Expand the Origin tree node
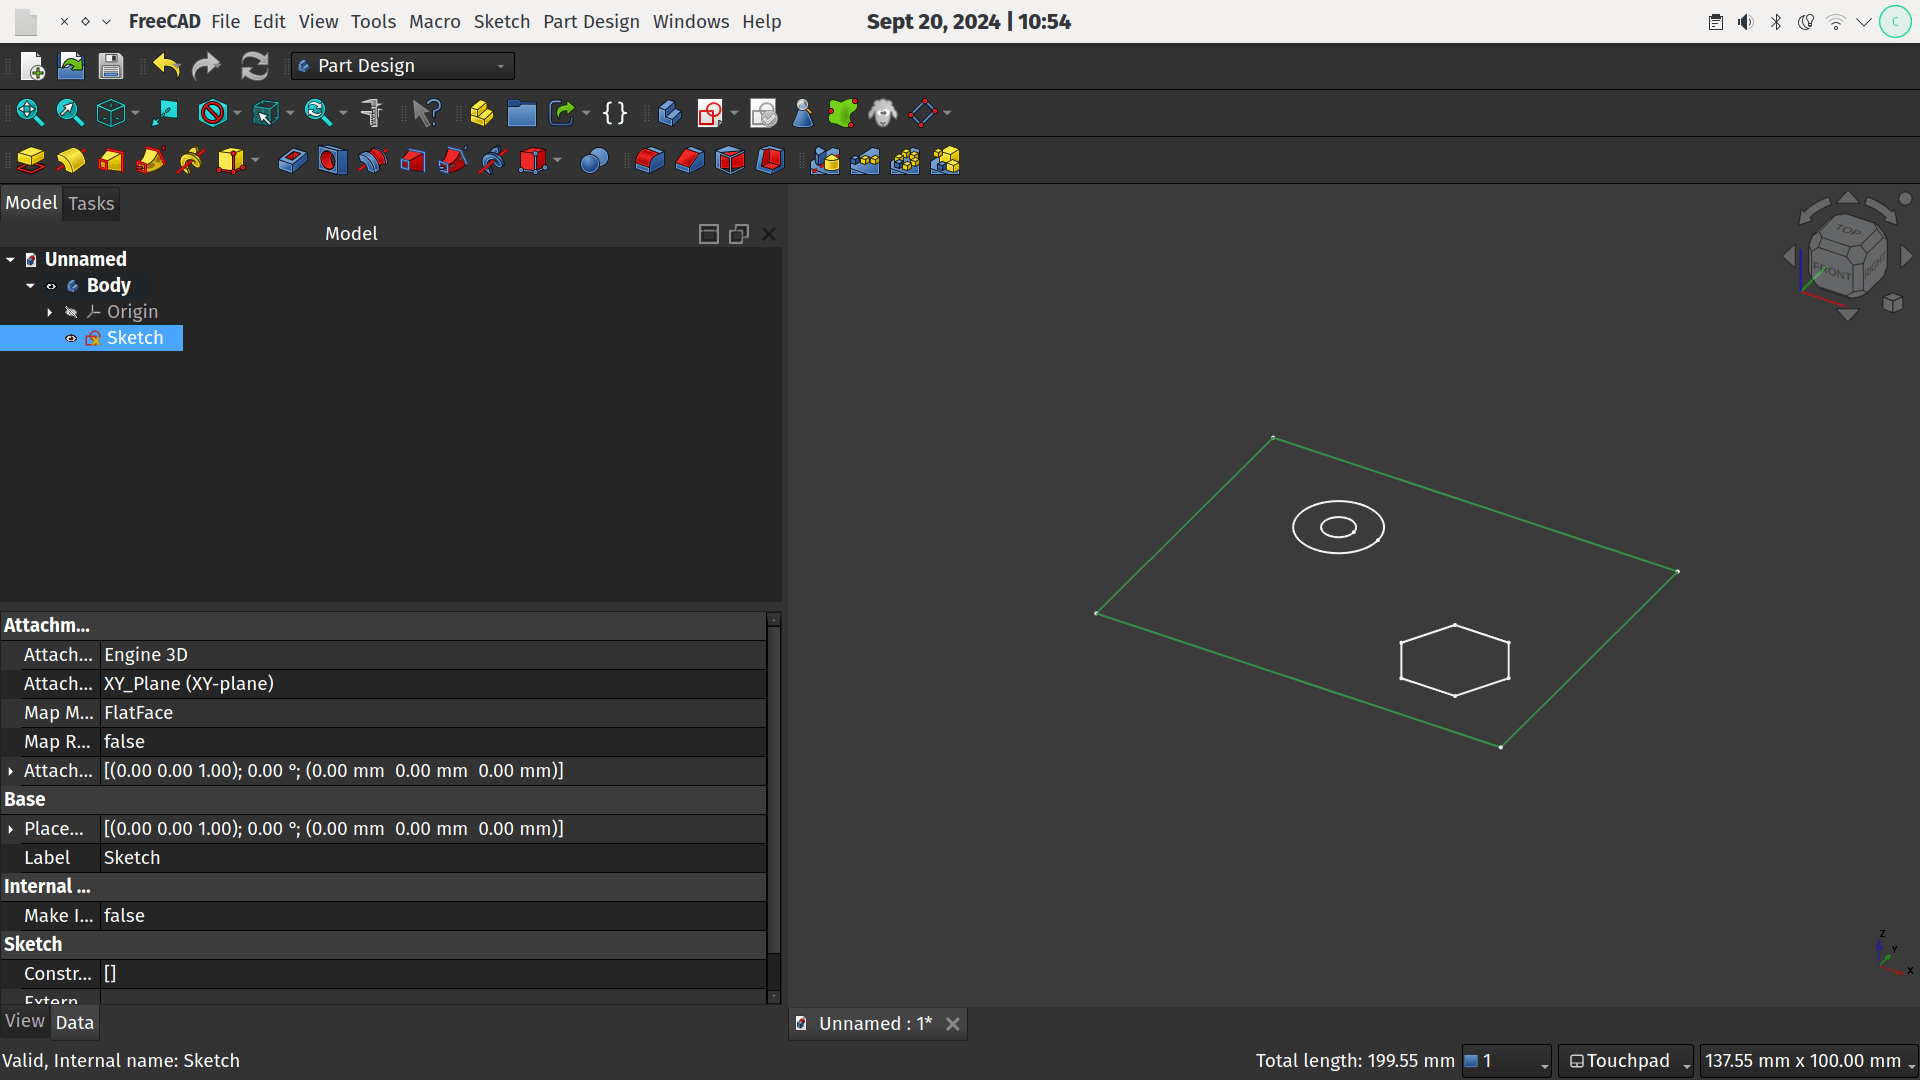Viewport: 1920px width, 1080px height. (49, 312)
